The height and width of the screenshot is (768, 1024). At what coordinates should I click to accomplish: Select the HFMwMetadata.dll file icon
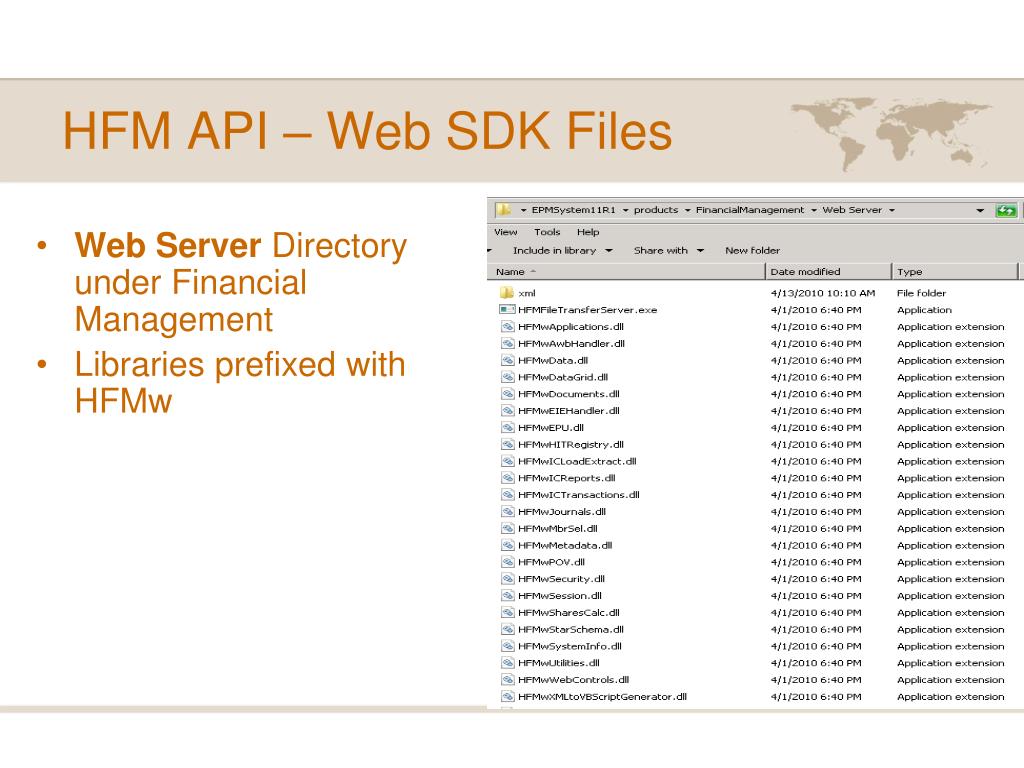(507, 545)
